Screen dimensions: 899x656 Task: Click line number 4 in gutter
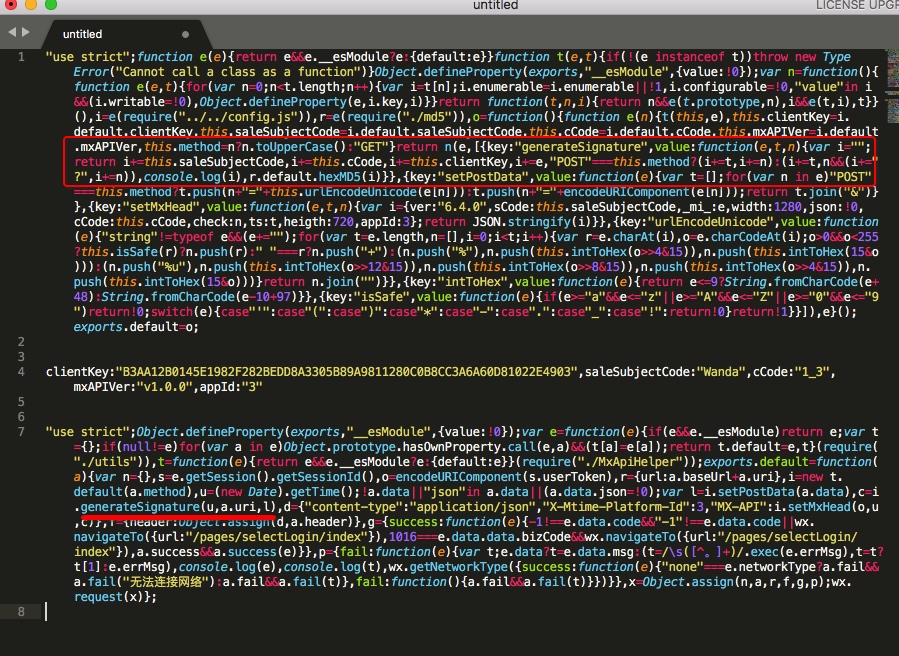click(21, 372)
